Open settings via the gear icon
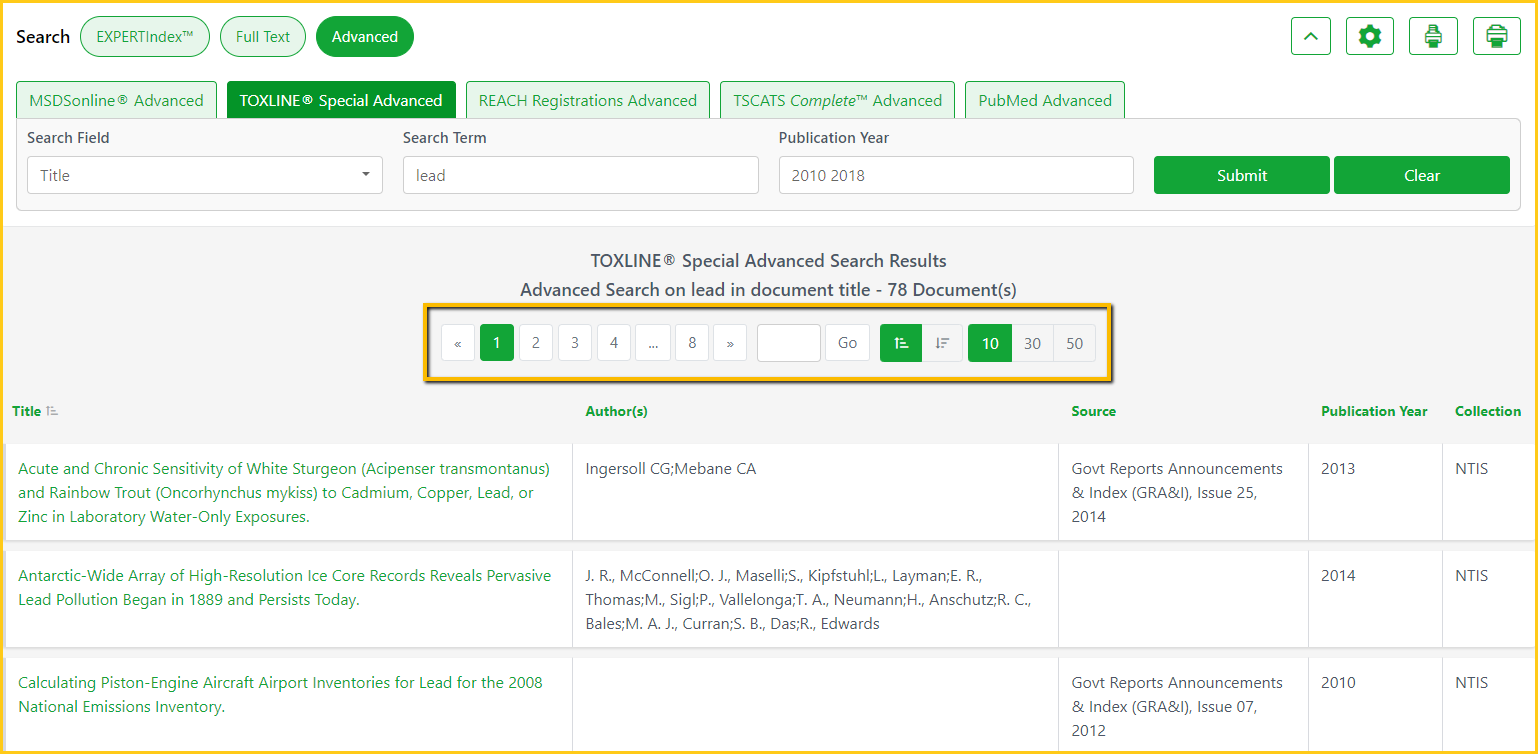The width and height of the screenshot is (1538, 754). (1369, 37)
